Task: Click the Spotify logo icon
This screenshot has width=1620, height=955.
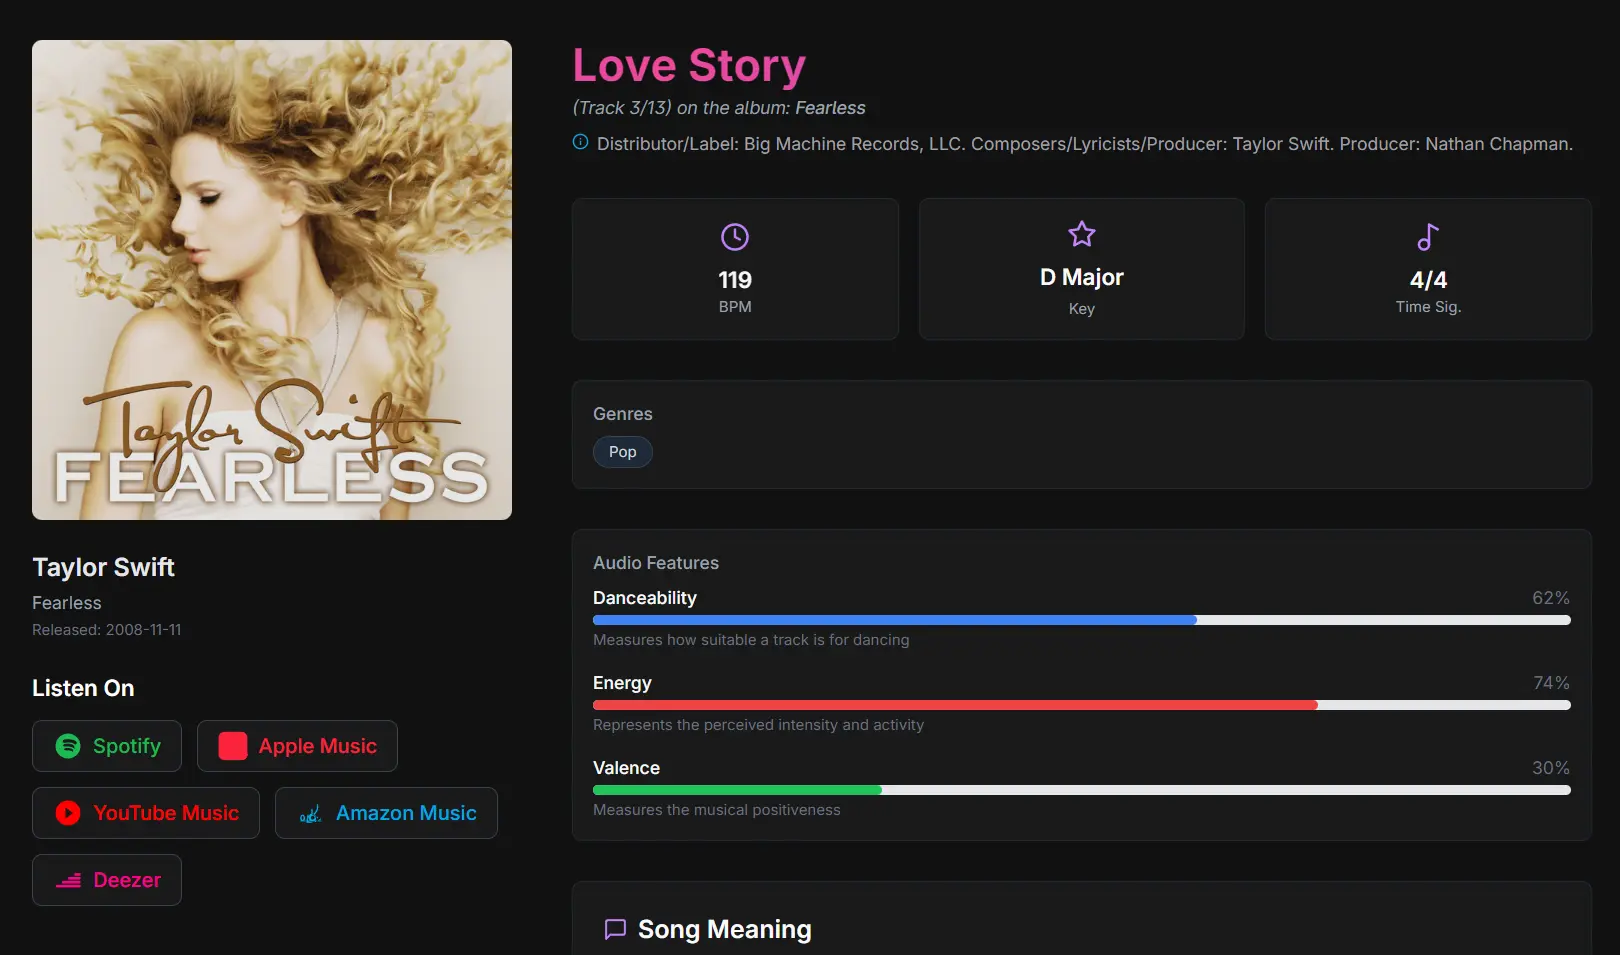Action: 67,745
